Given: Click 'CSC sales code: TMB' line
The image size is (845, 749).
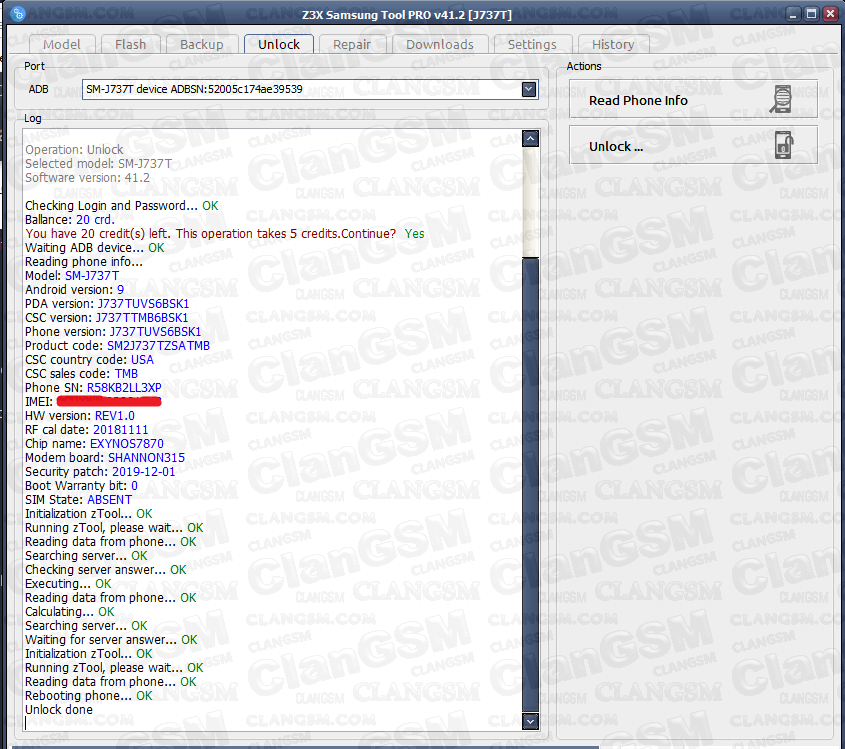Looking at the screenshot, I should 81,373.
